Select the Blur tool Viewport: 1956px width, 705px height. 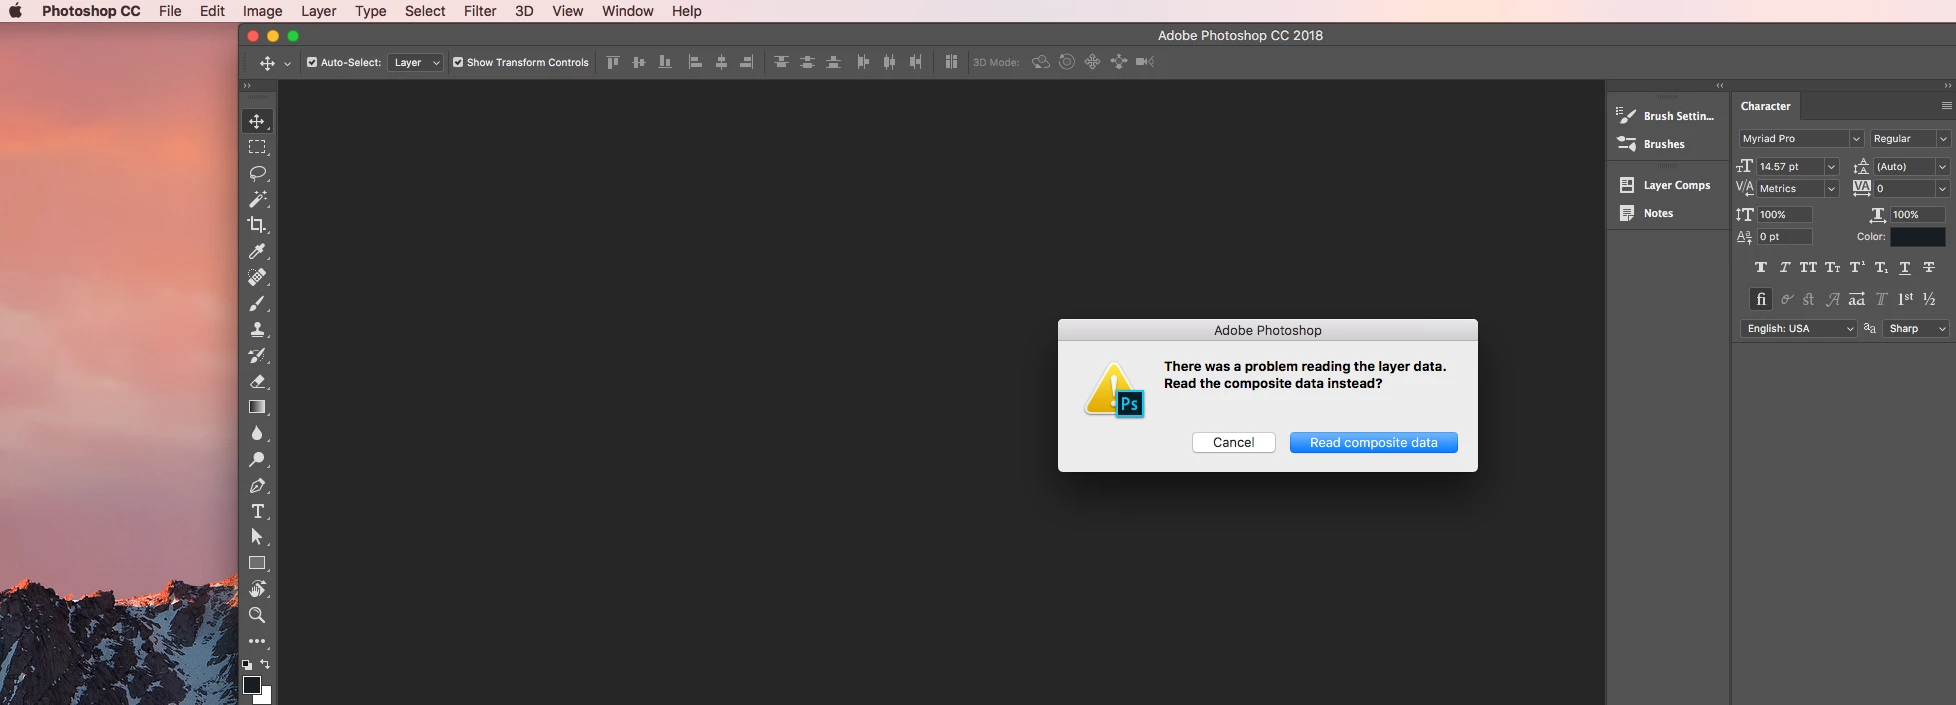pos(257,433)
